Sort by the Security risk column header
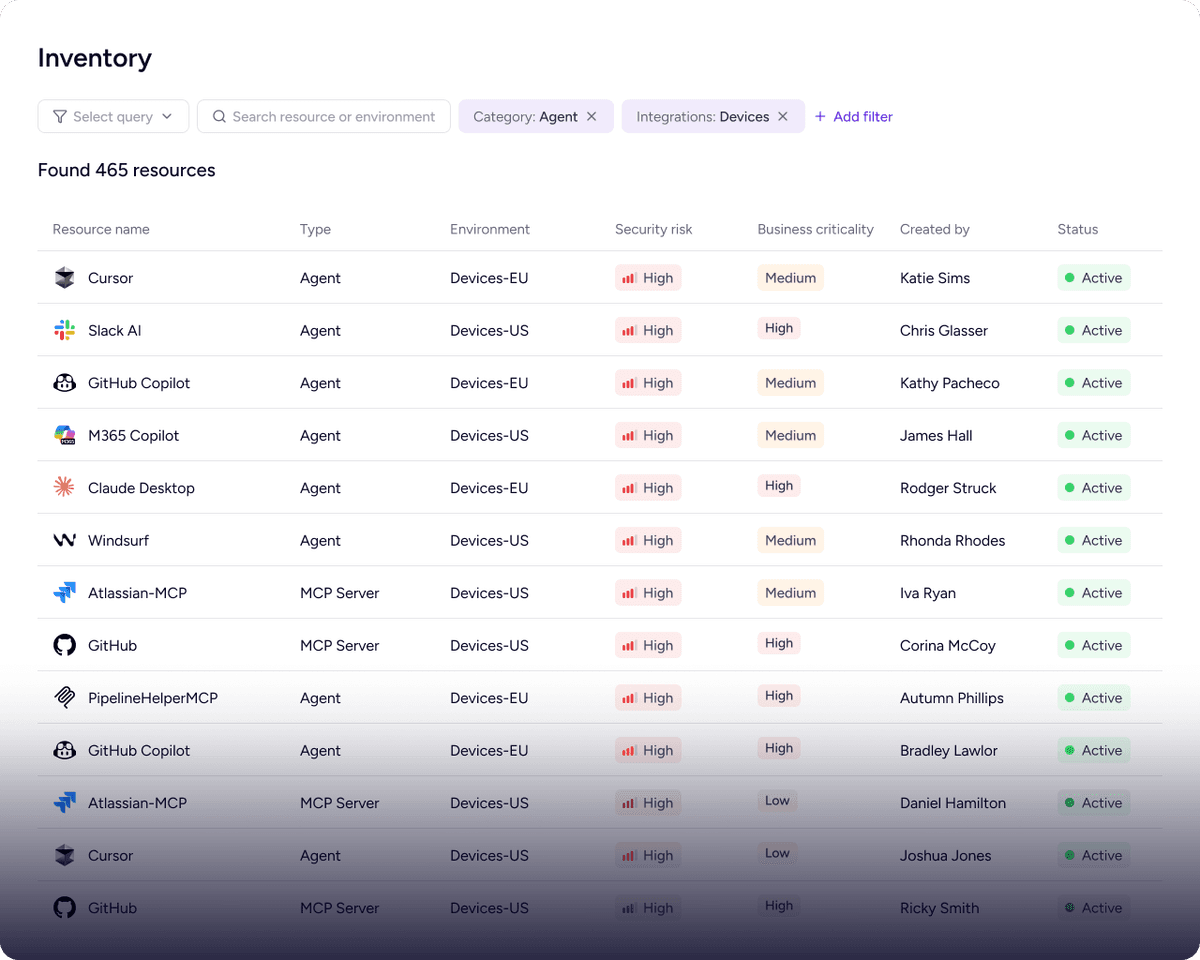This screenshot has width=1200, height=960. pos(653,229)
